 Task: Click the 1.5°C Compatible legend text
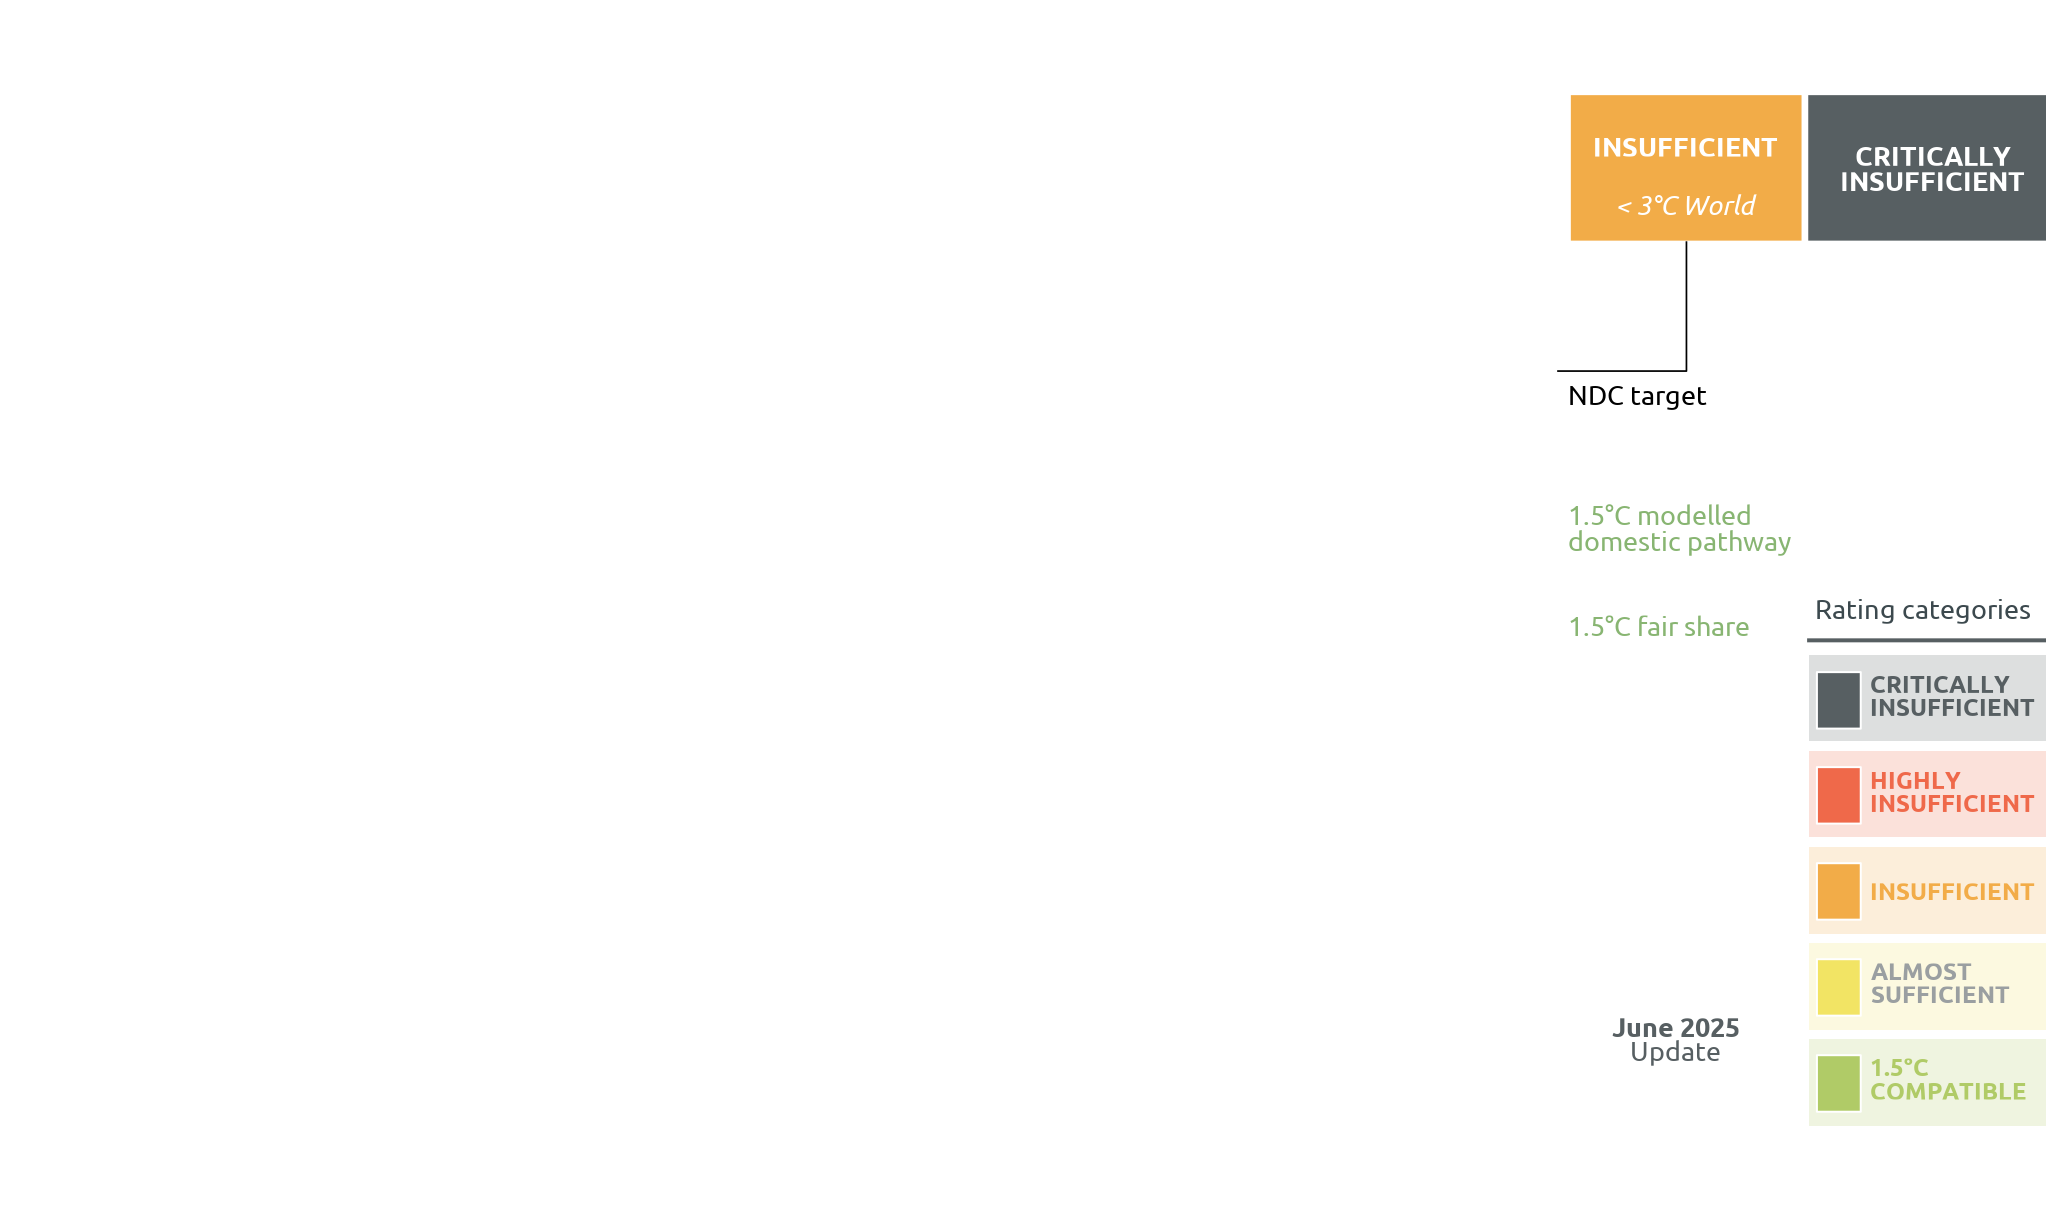pyautogui.click(x=1947, y=1080)
